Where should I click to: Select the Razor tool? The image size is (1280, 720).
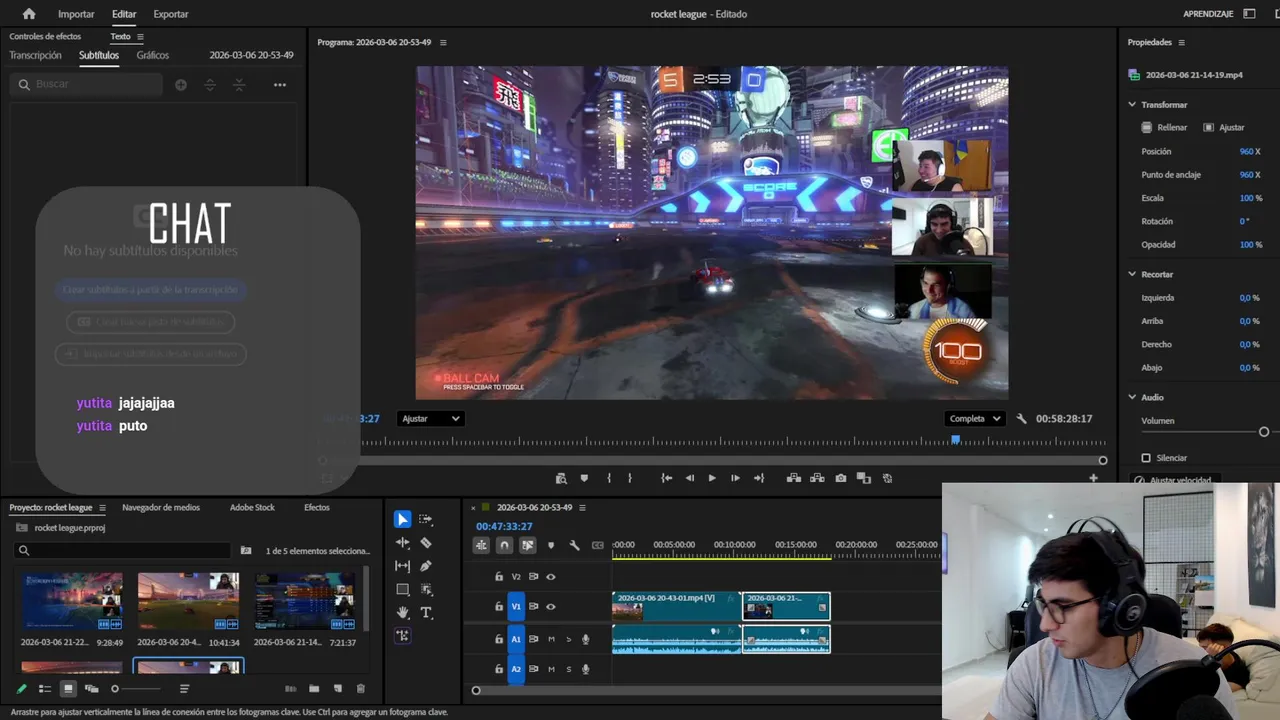click(x=426, y=543)
